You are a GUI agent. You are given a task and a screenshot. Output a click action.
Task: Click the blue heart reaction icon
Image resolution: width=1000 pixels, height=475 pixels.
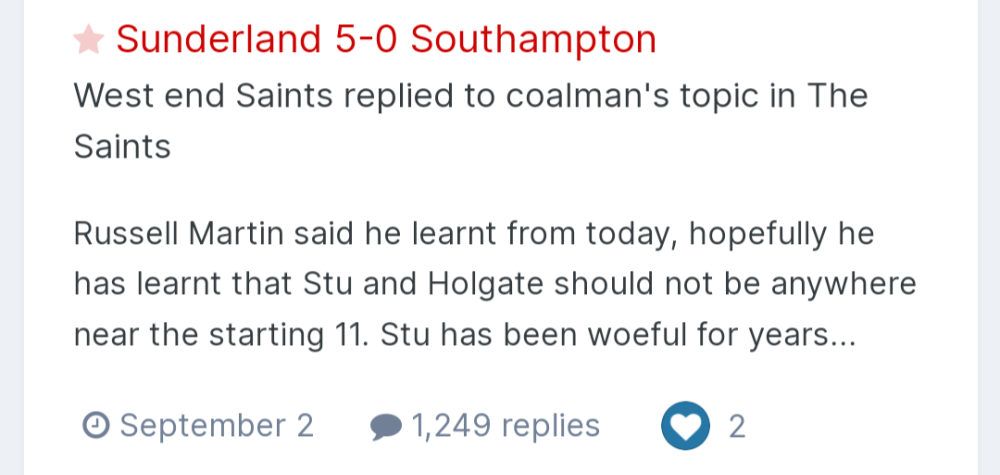point(686,427)
